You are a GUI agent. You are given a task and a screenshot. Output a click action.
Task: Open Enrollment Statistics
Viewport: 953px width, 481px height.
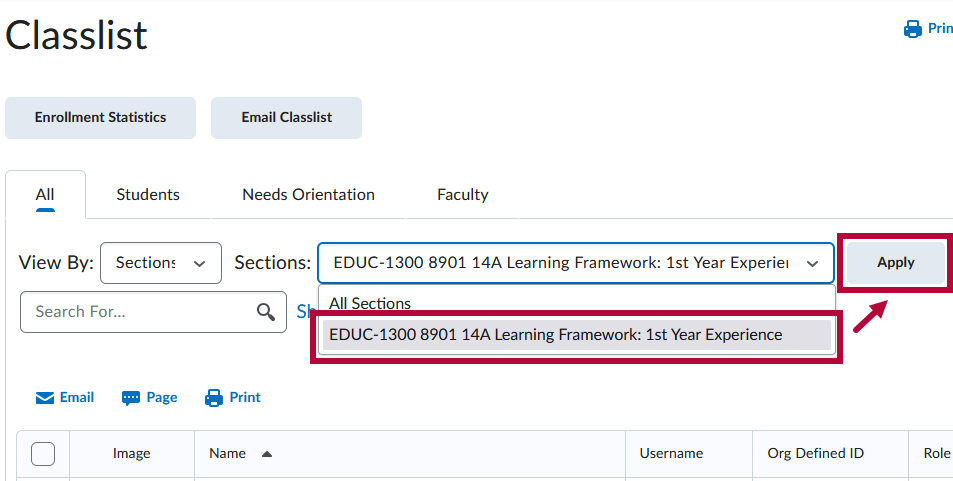click(x=100, y=118)
